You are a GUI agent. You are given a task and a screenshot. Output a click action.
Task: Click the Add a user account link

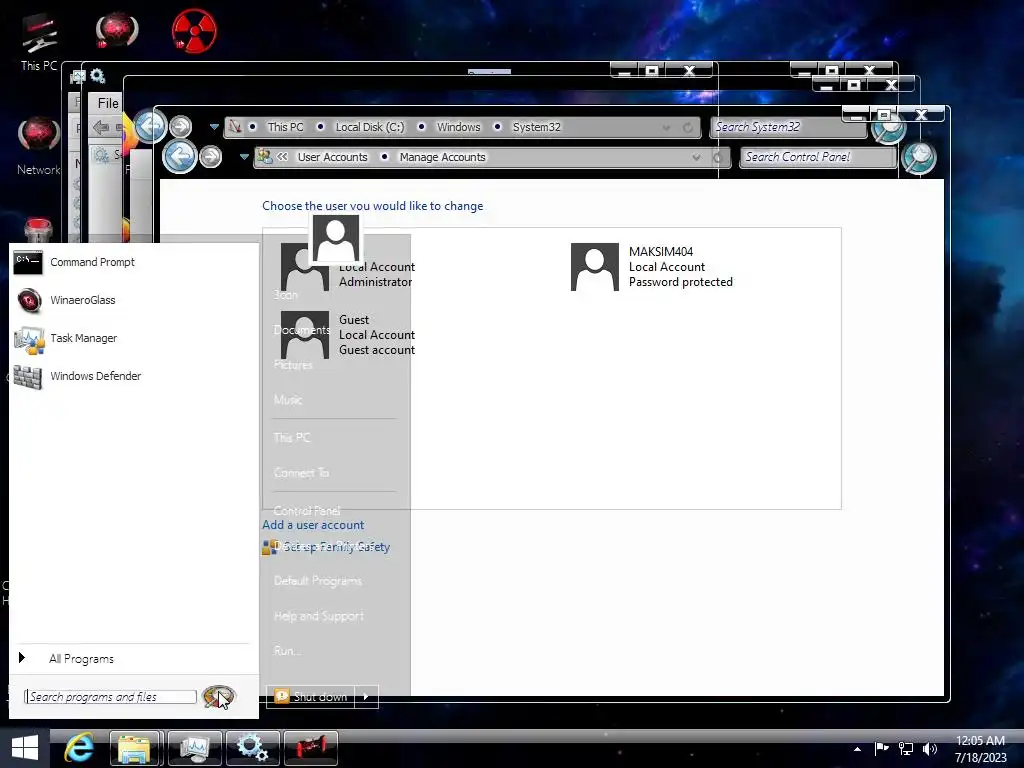coord(313,525)
